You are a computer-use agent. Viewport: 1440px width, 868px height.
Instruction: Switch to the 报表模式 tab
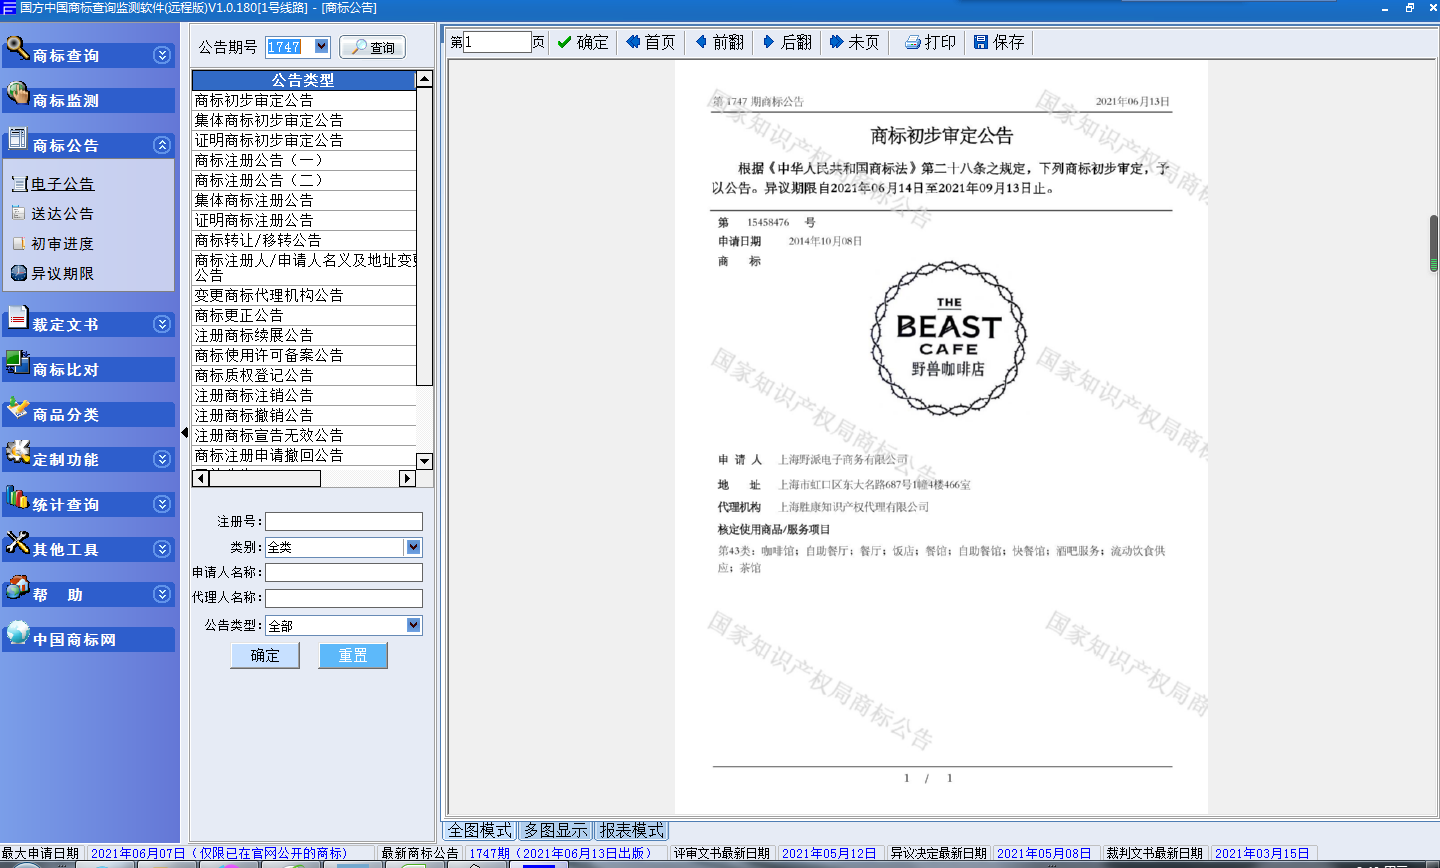pos(631,830)
